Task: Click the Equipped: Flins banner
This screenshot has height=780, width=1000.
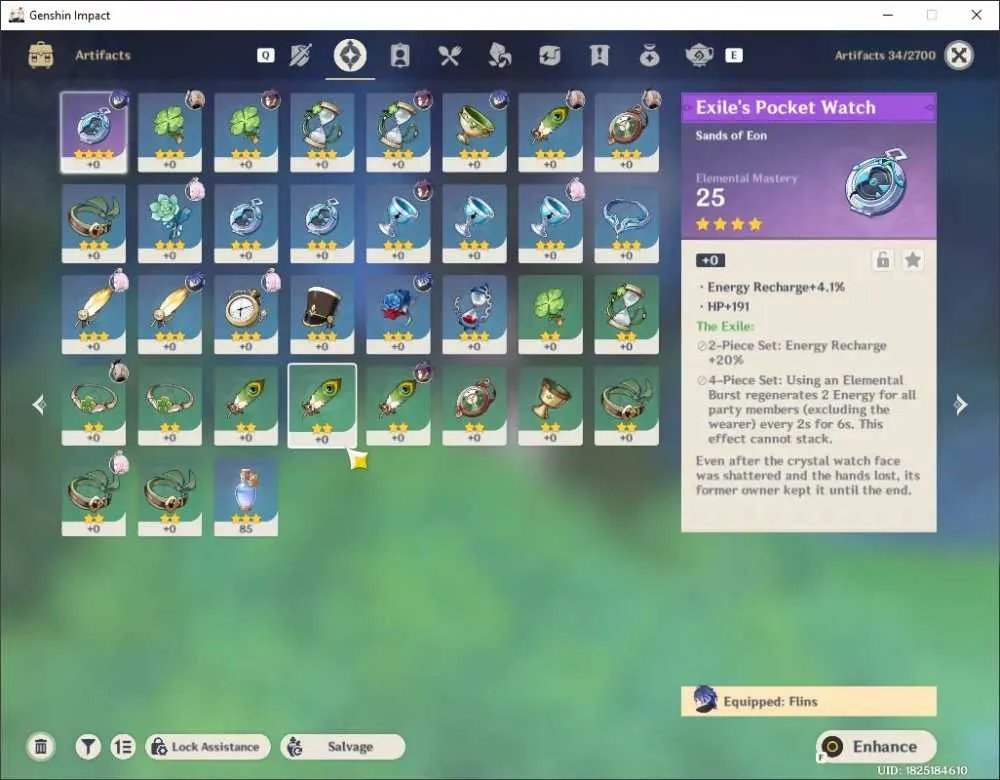Action: [809, 702]
